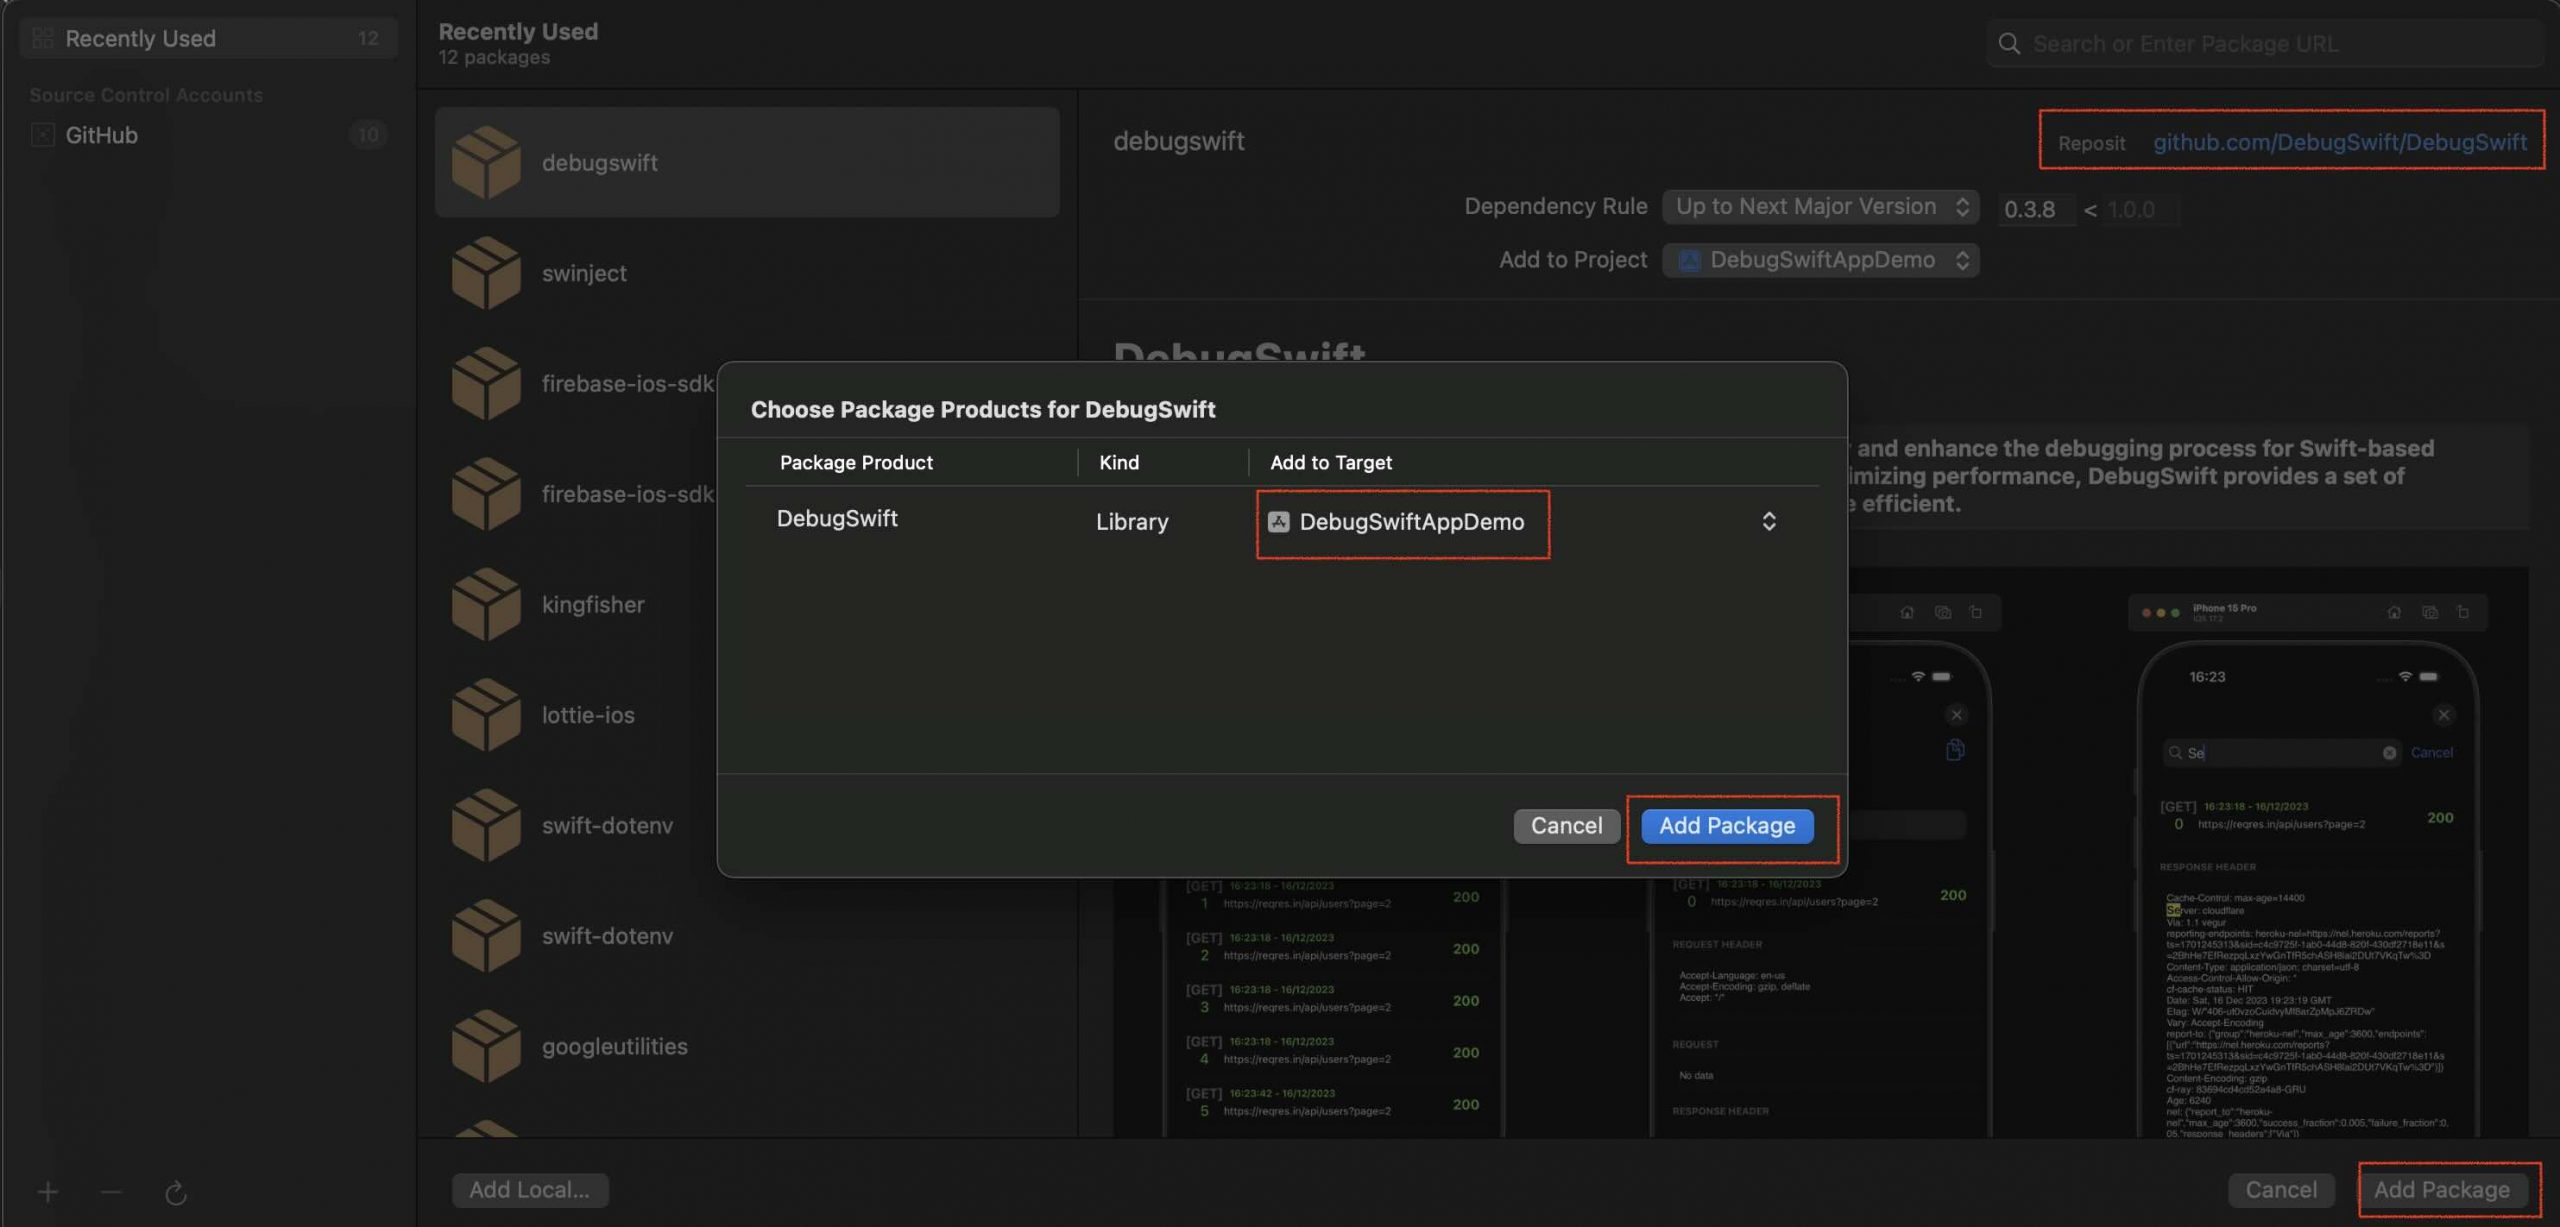
Task: Click Add Package in the dialog
Action: click(x=1728, y=826)
